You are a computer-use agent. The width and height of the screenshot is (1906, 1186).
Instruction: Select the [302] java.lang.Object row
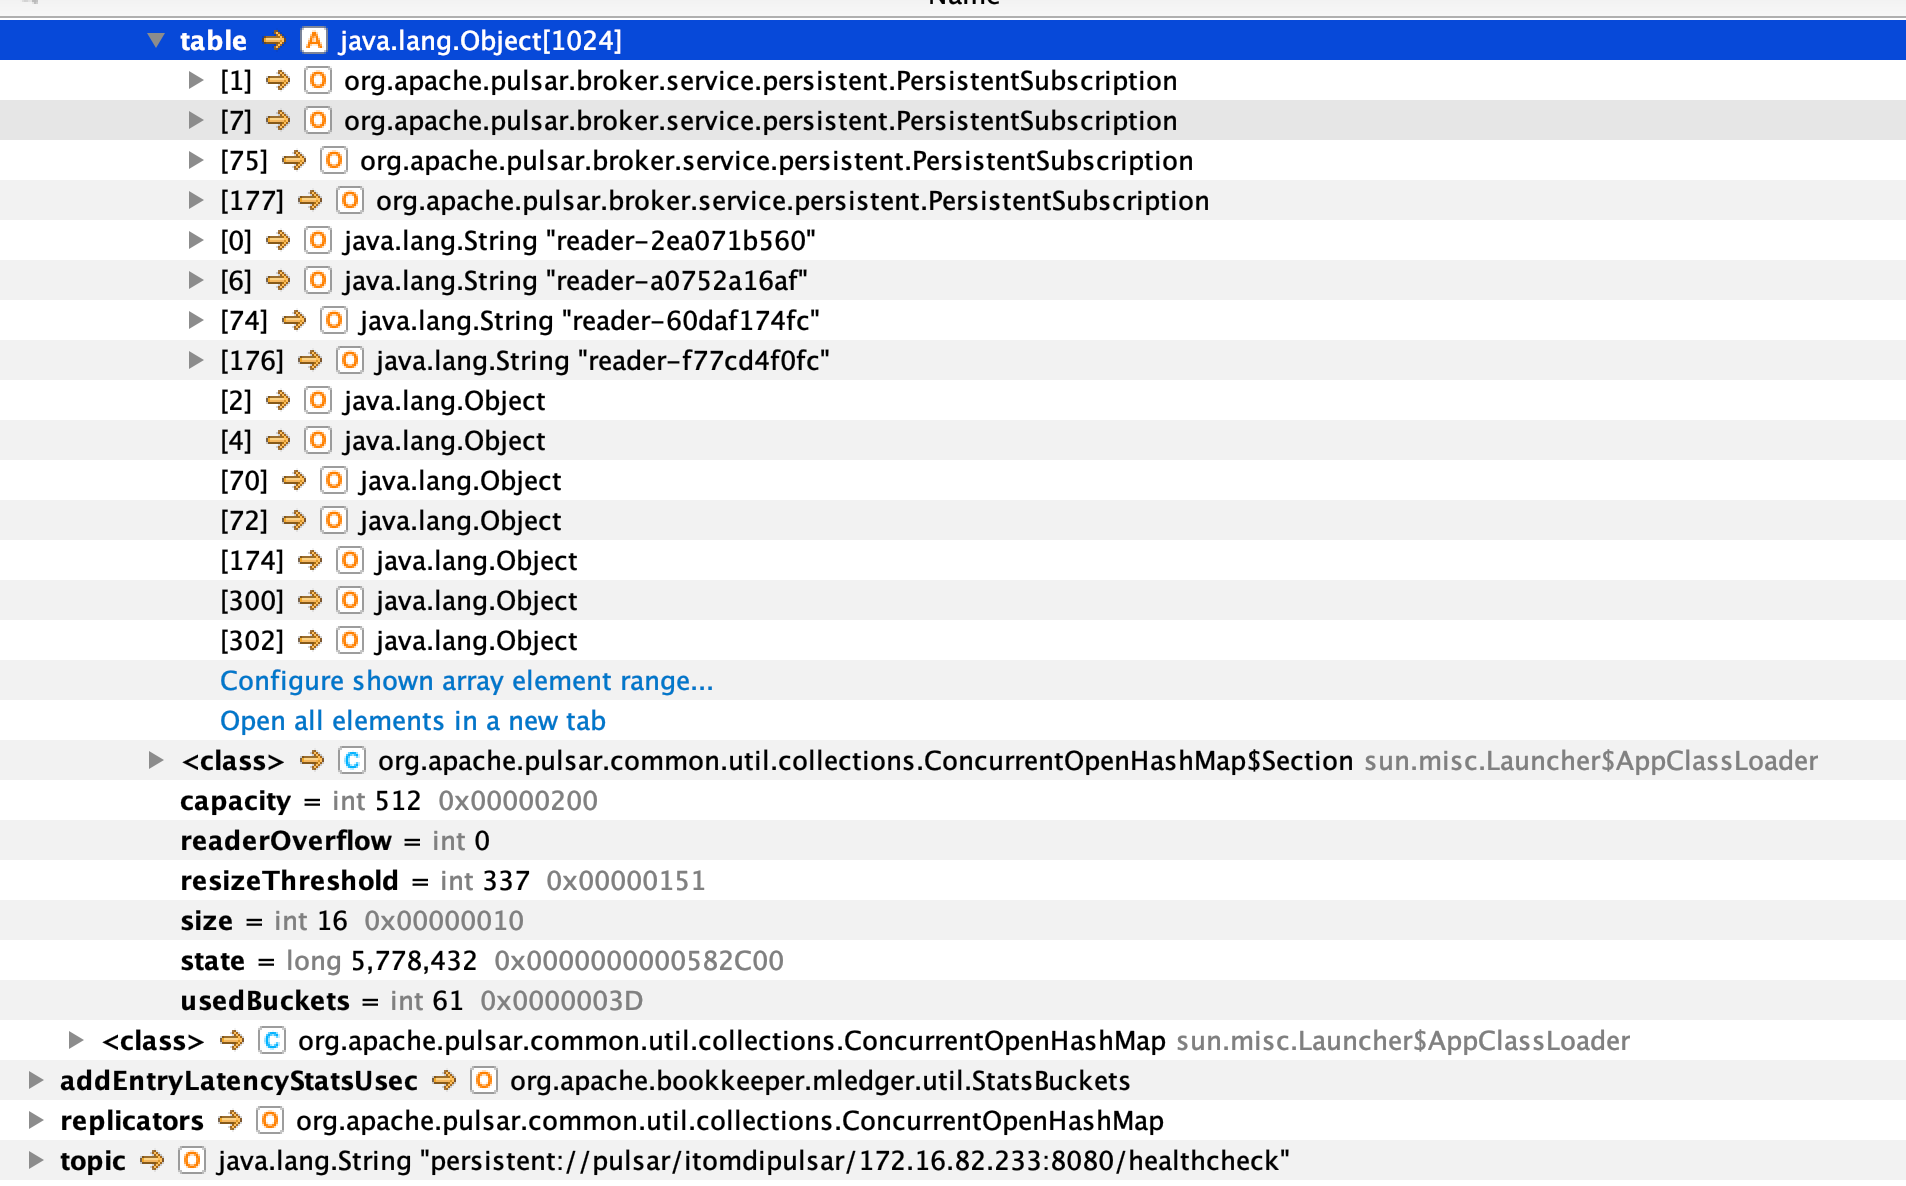pos(953,641)
